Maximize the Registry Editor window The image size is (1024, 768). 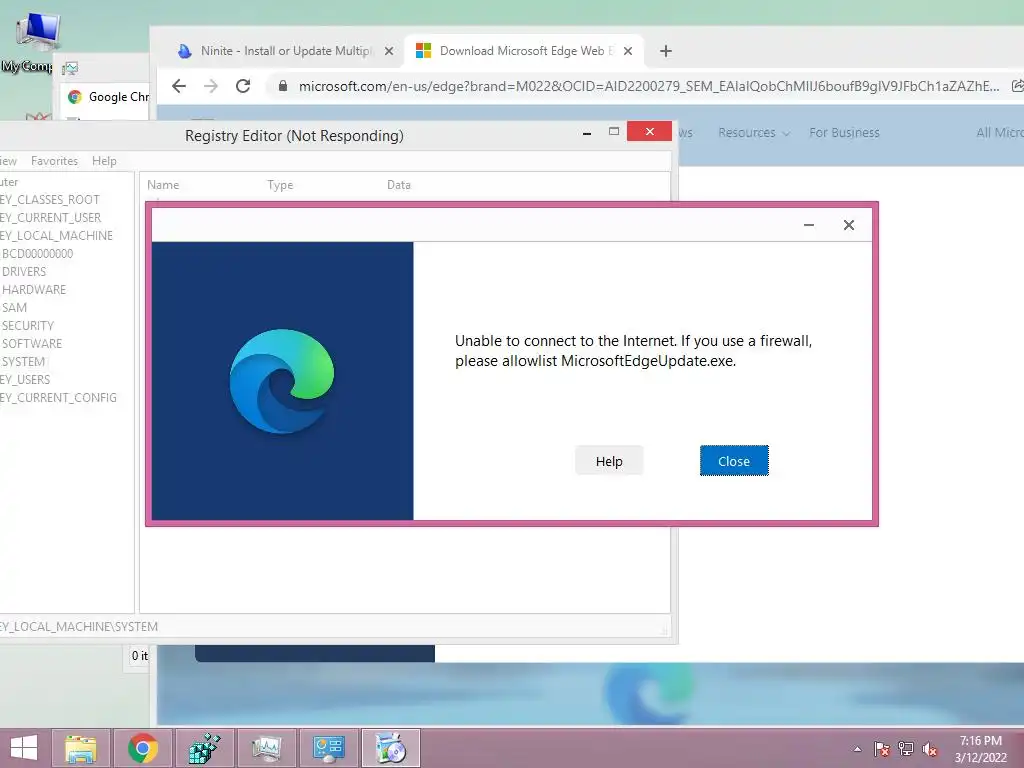tap(613, 132)
